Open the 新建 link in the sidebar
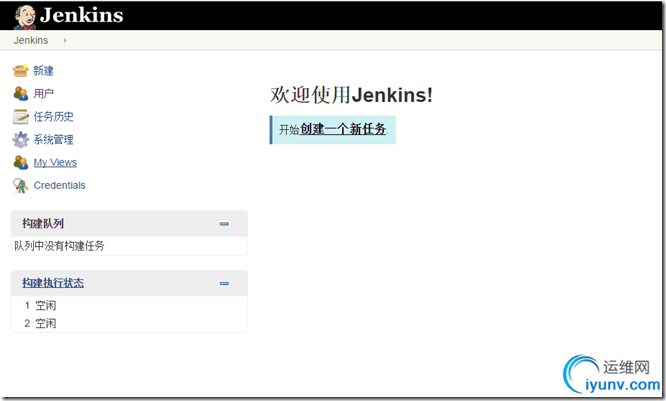This screenshot has width=666, height=401. pos(43,71)
